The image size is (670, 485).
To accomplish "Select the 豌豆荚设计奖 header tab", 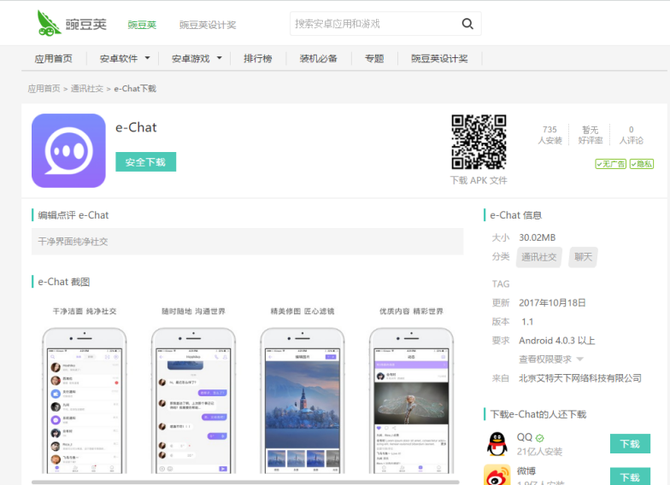I will tap(208, 25).
